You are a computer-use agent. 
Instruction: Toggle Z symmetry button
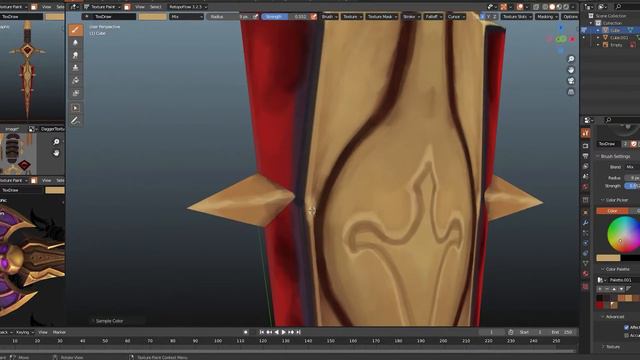pos(495,17)
